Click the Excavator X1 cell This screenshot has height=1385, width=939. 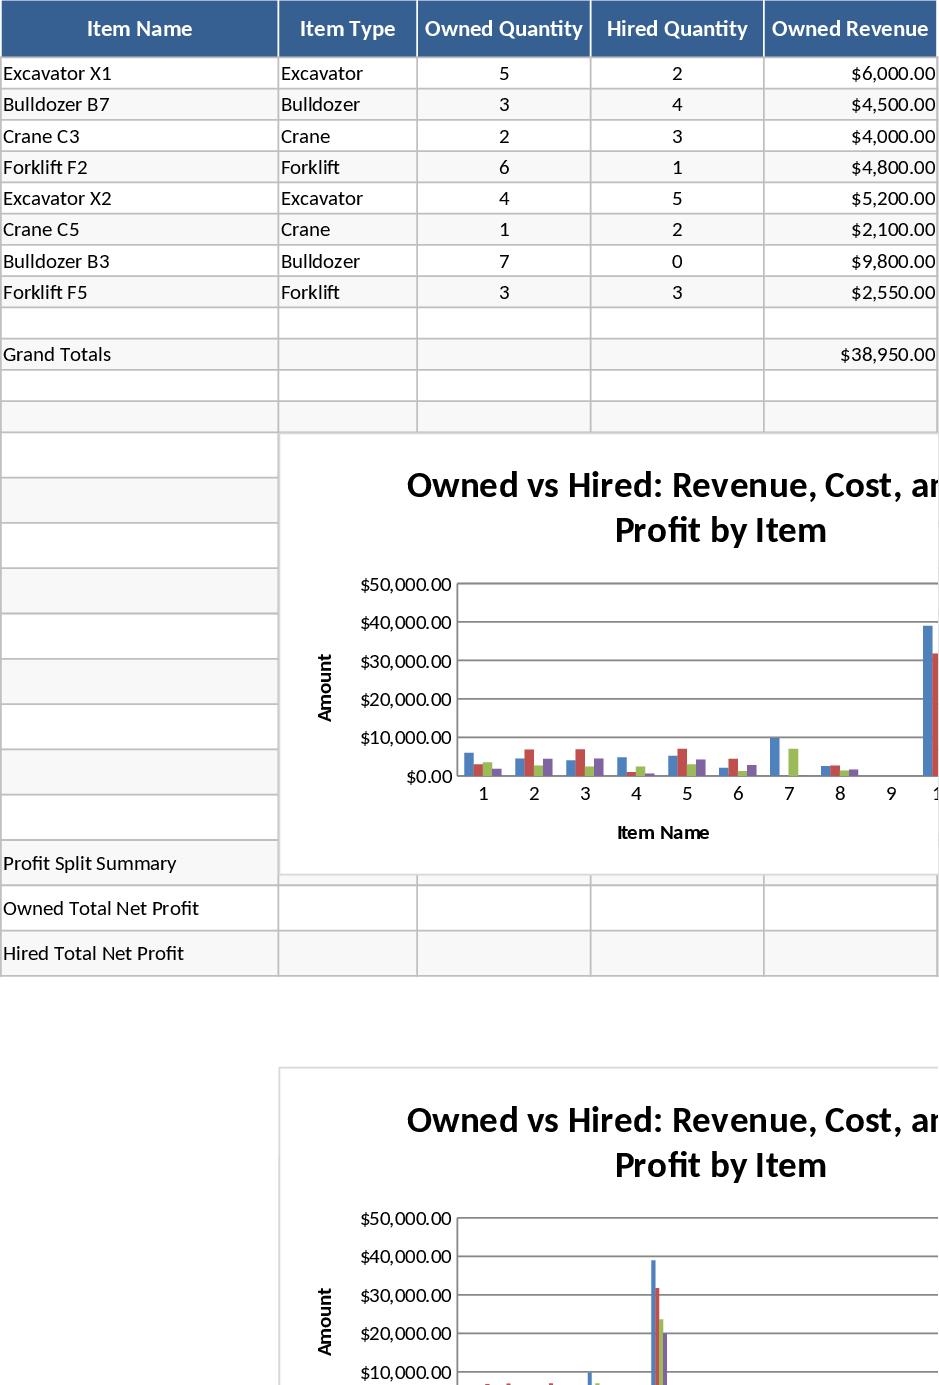pos(139,74)
